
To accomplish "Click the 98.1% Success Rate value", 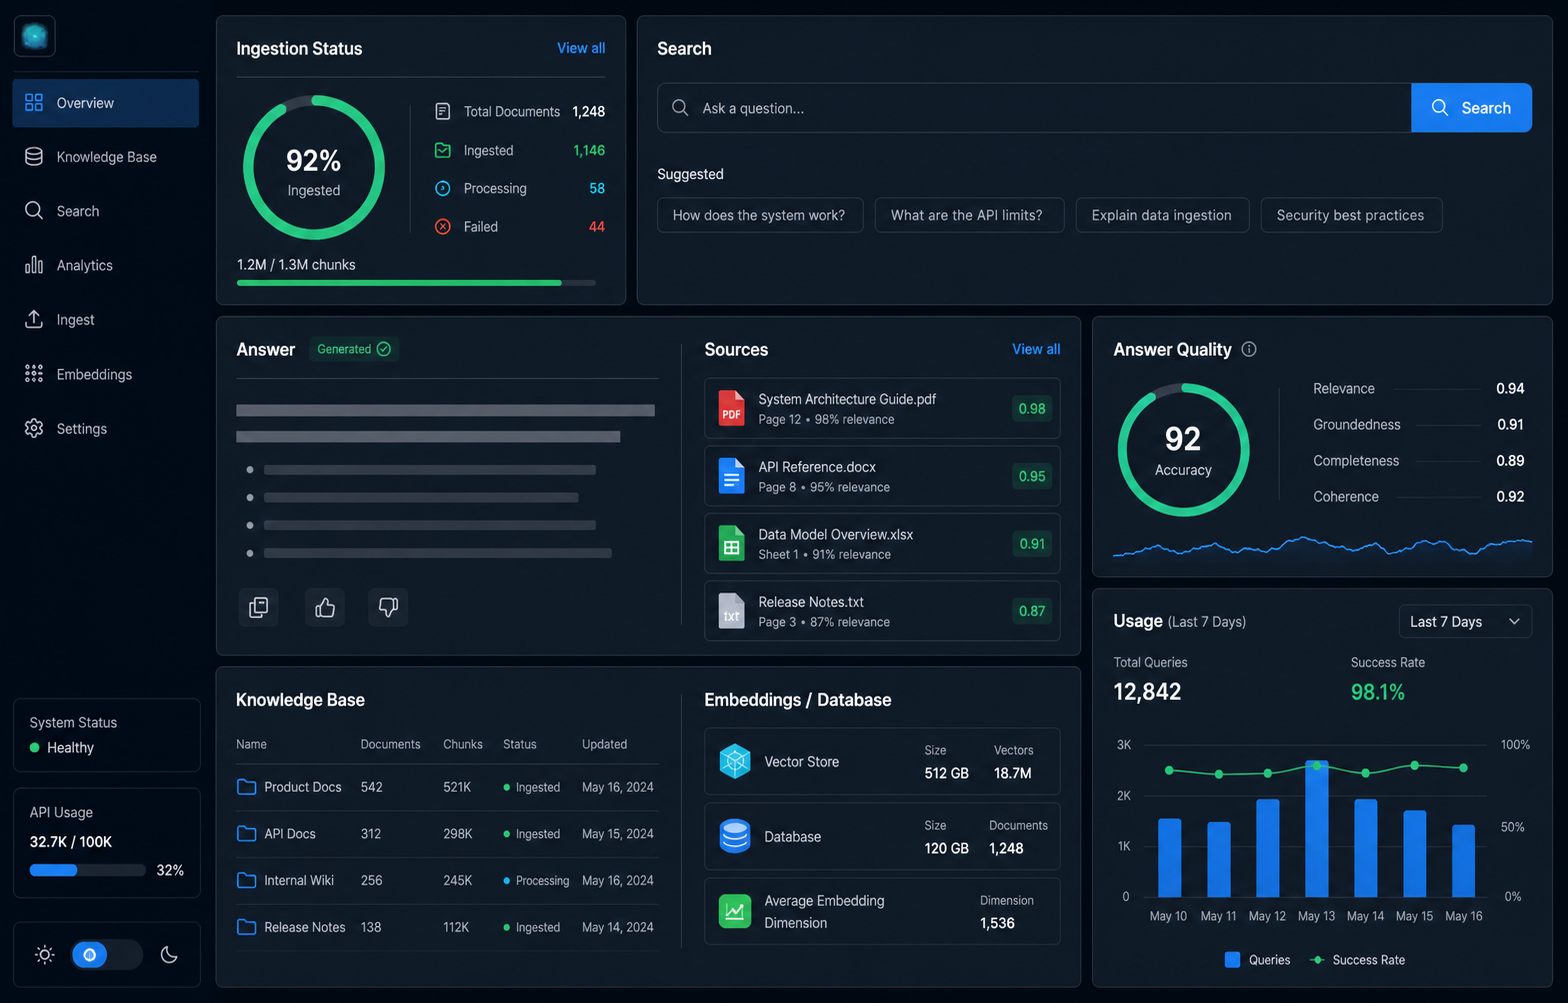I will tap(1378, 692).
